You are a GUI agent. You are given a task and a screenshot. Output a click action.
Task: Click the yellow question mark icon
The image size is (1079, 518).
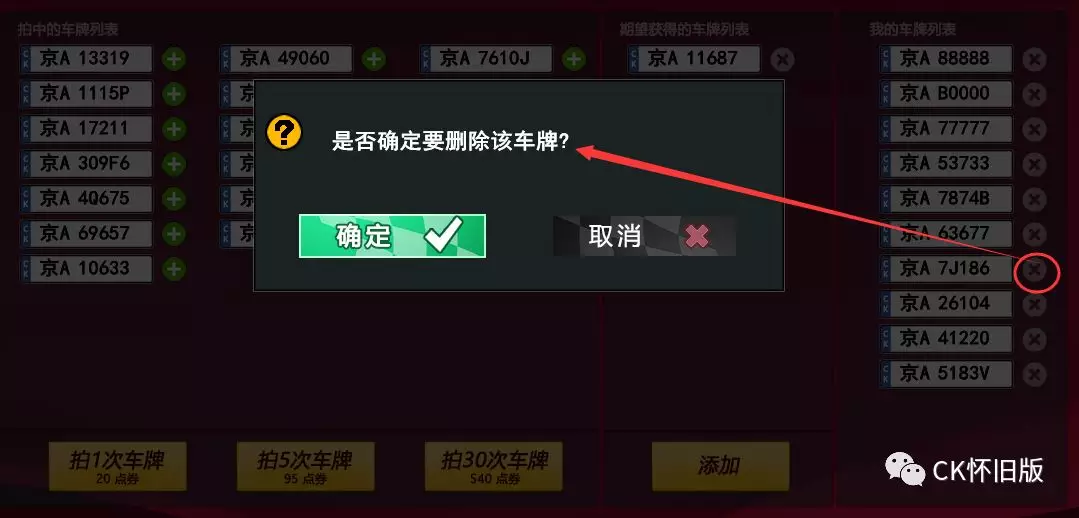pyautogui.click(x=284, y=133)
